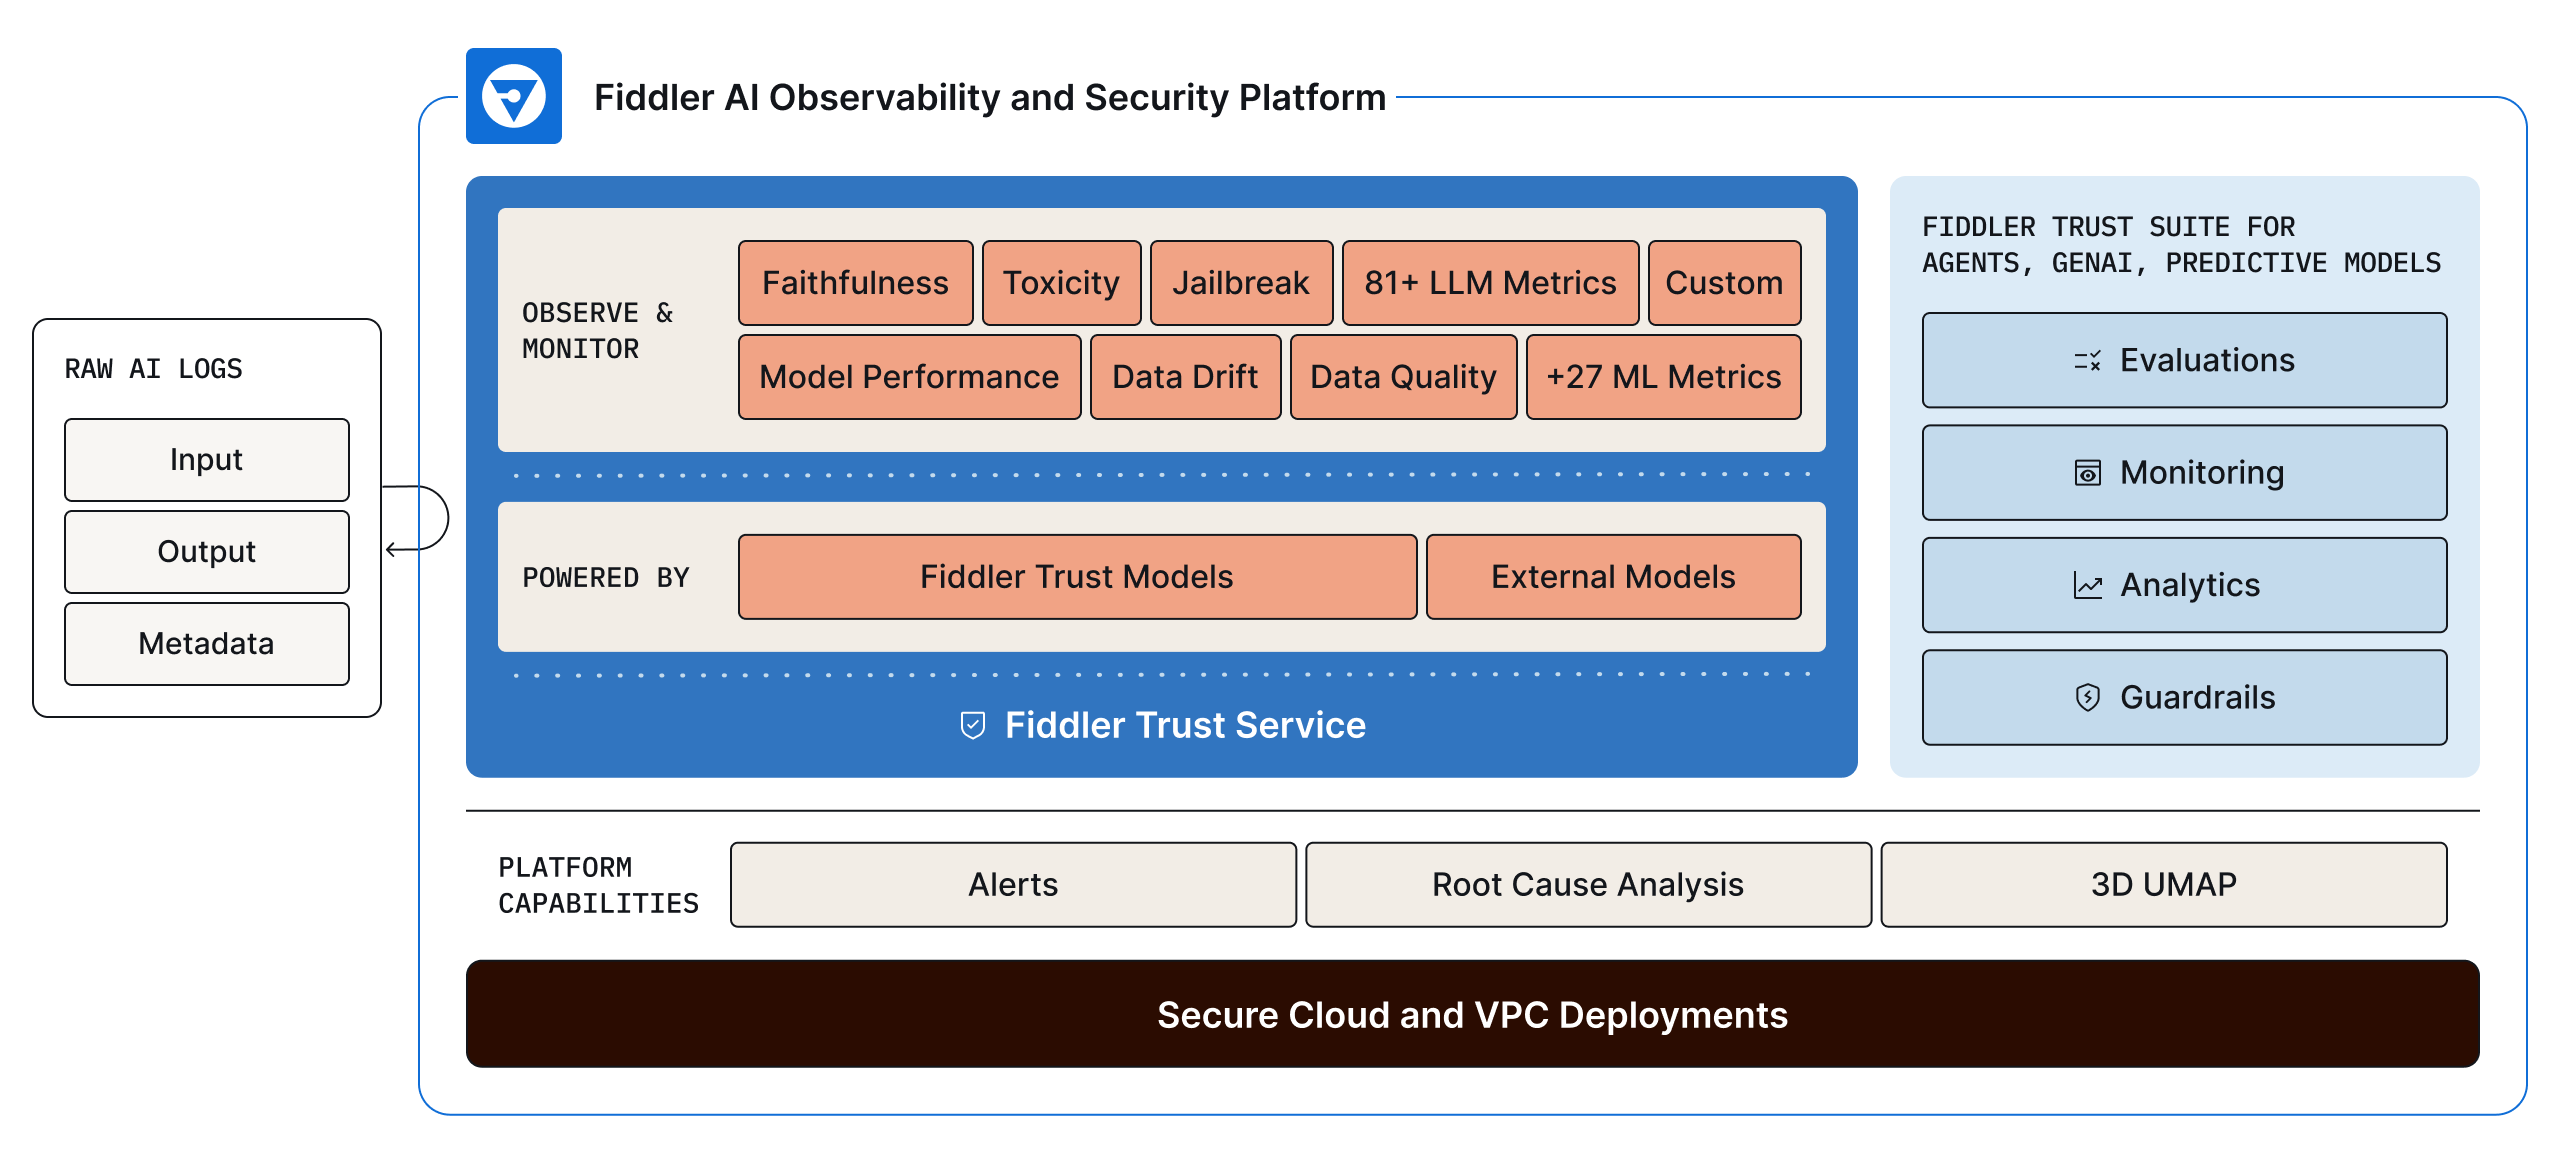
Task: Expand the +27 ML Metrics block
Action: 1663,377
